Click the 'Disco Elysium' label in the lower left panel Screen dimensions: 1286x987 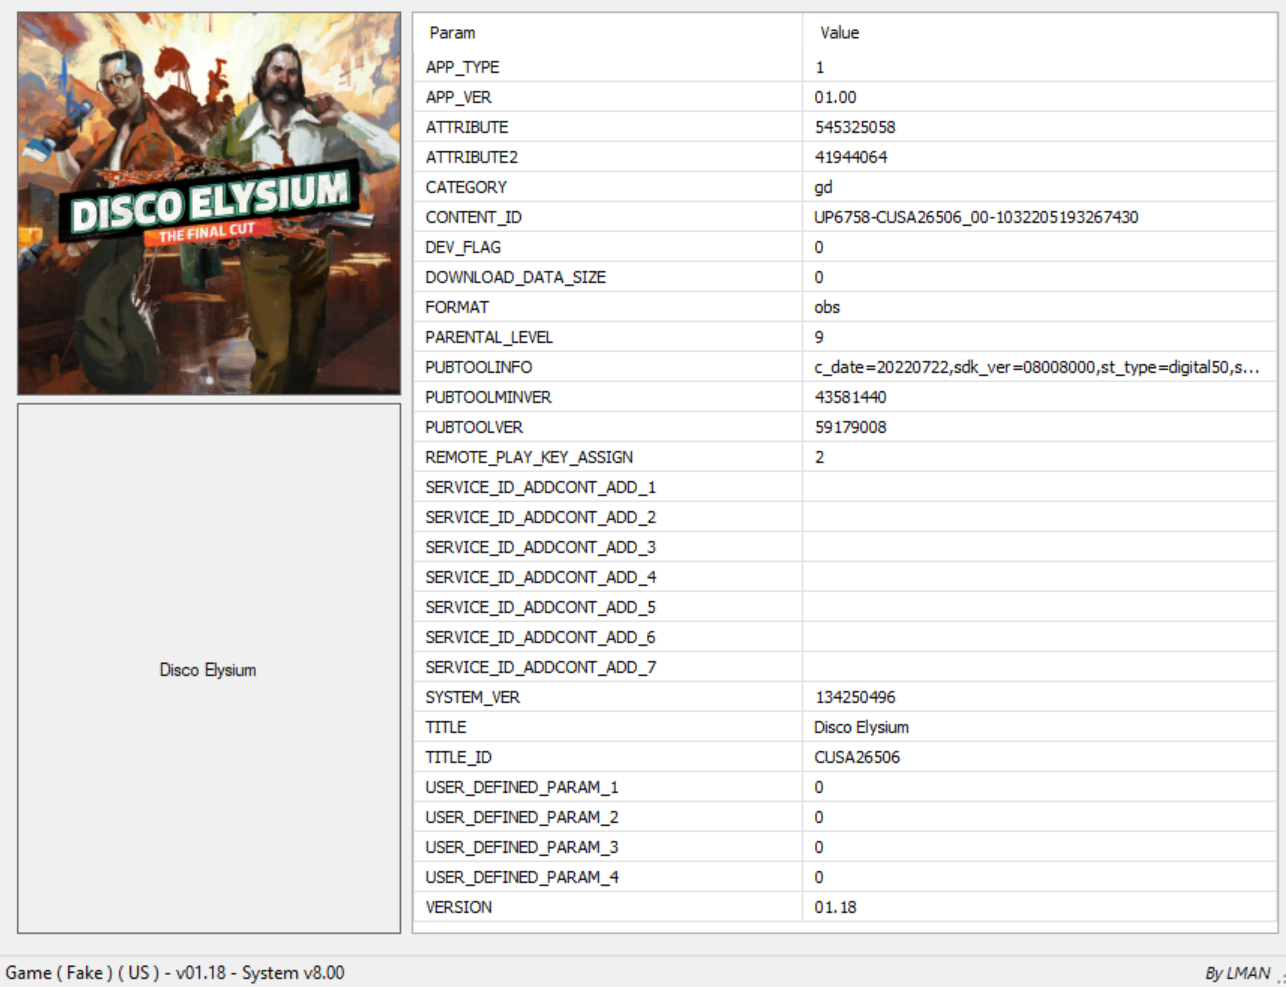tap(208, 670)
